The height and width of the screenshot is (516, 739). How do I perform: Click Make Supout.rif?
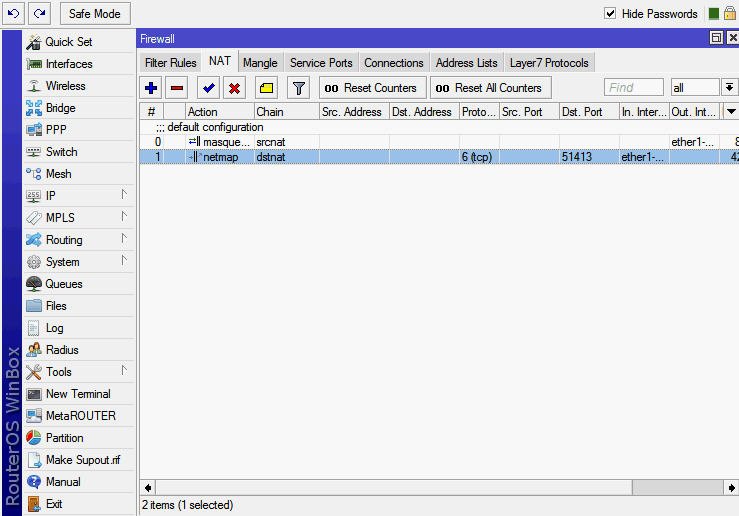[79, 460]
